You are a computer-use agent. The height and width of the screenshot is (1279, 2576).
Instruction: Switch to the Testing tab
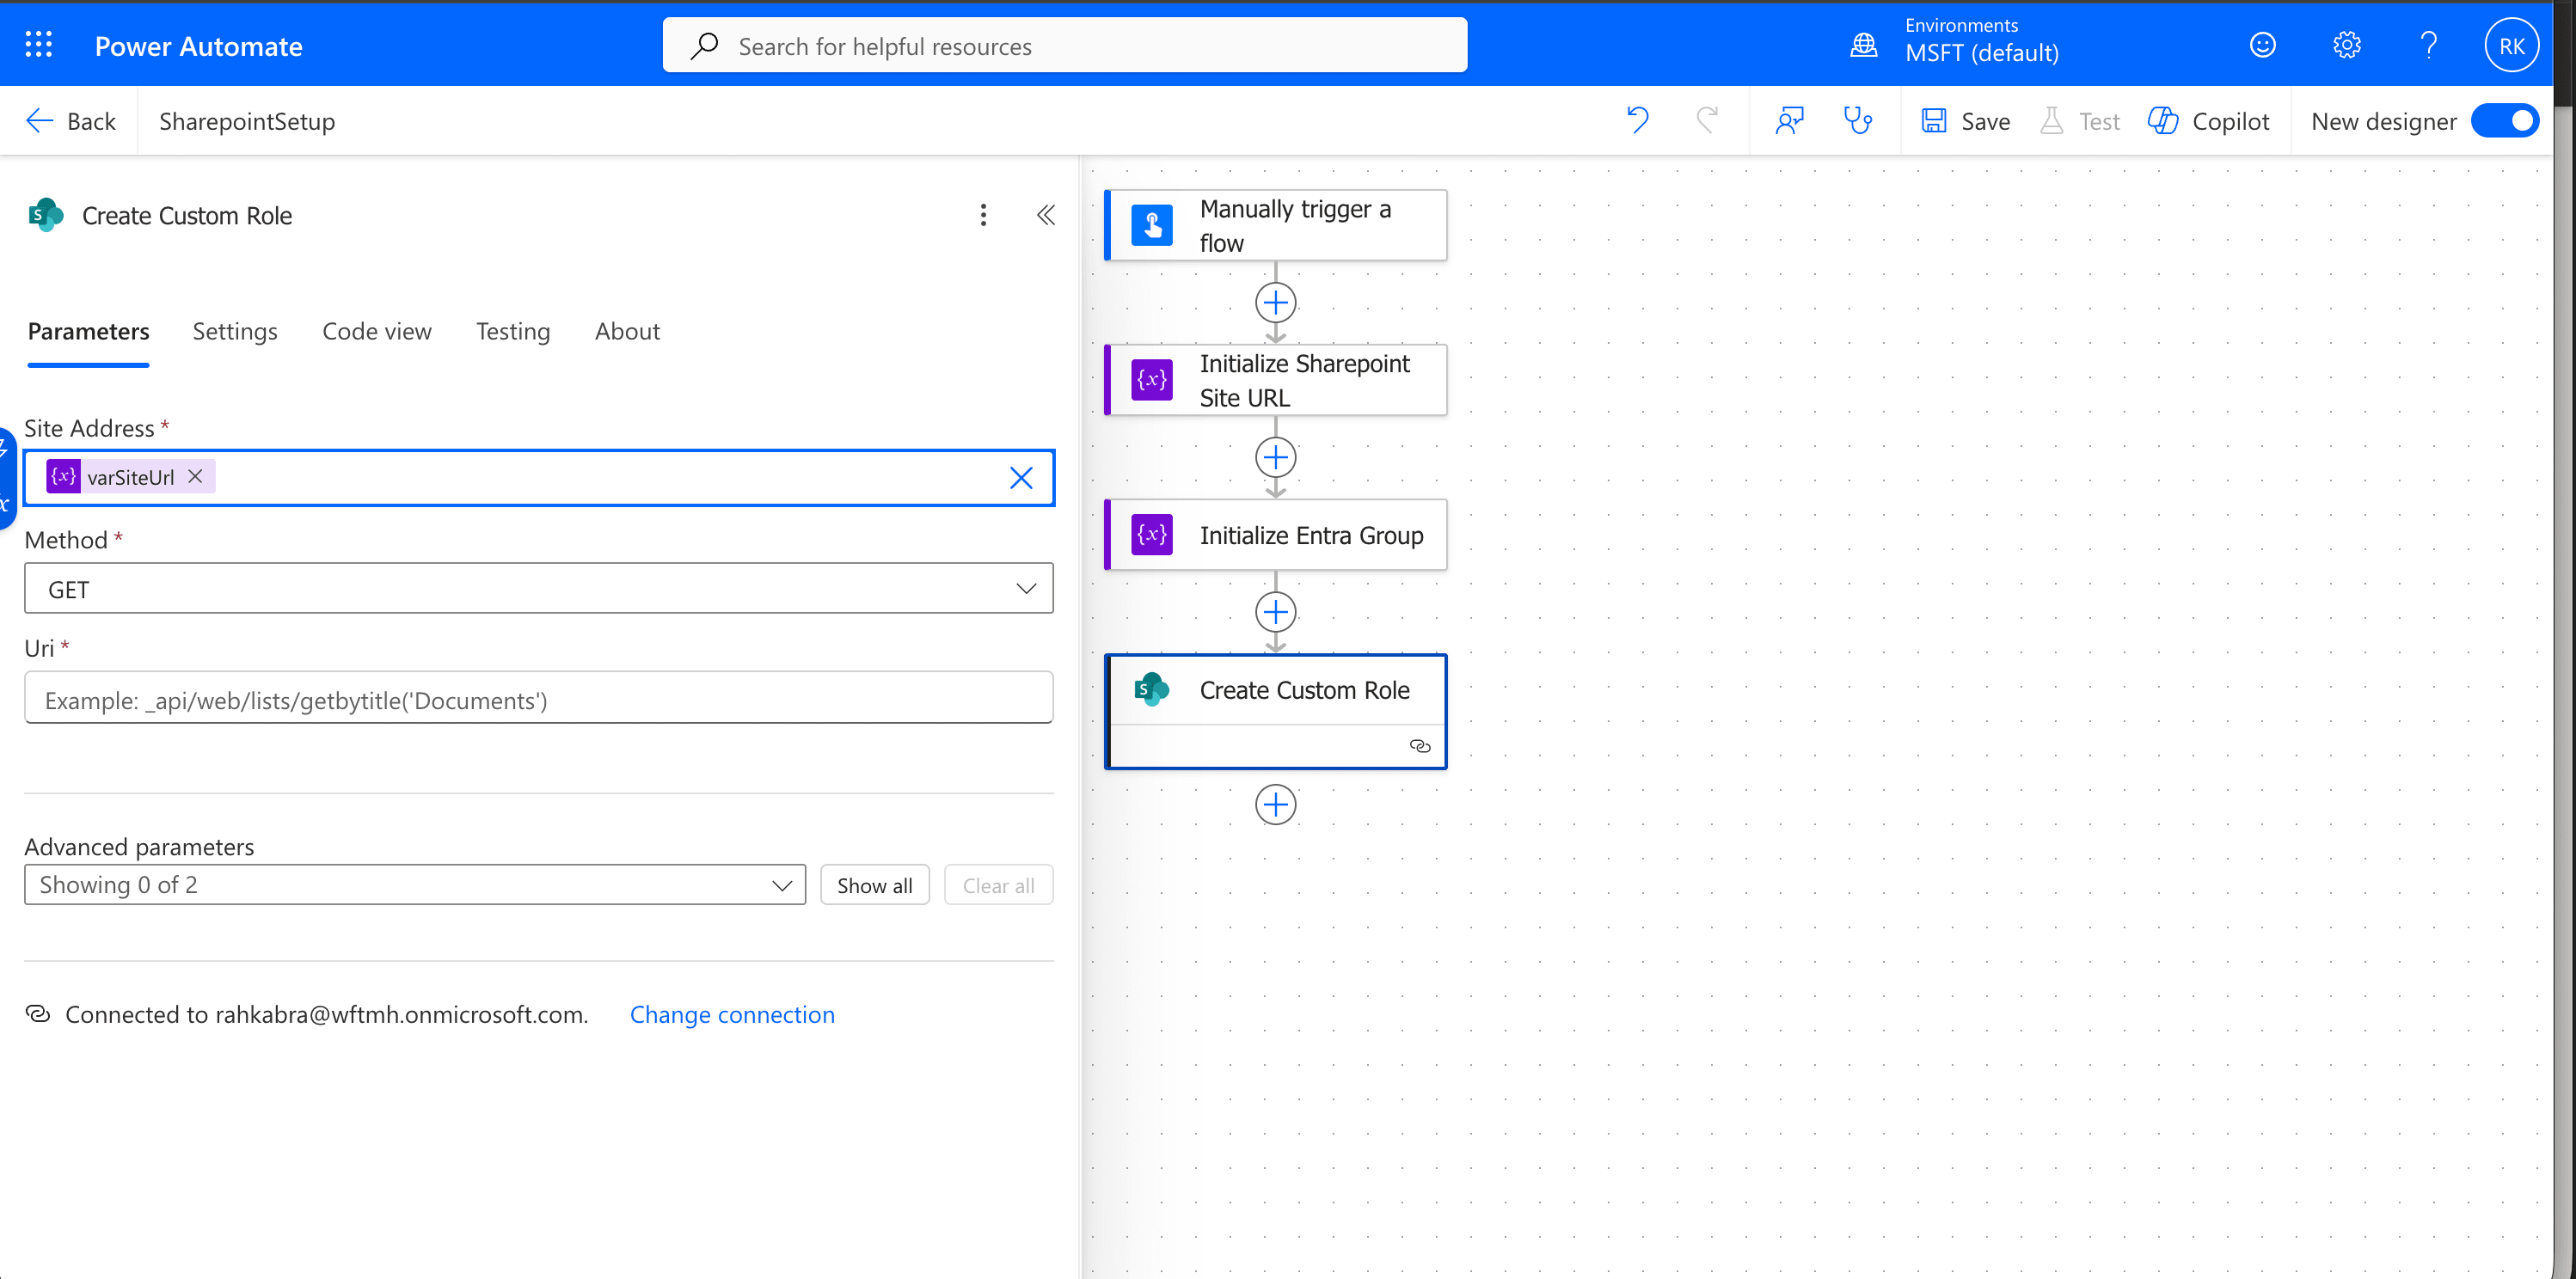tap(513, 331)
